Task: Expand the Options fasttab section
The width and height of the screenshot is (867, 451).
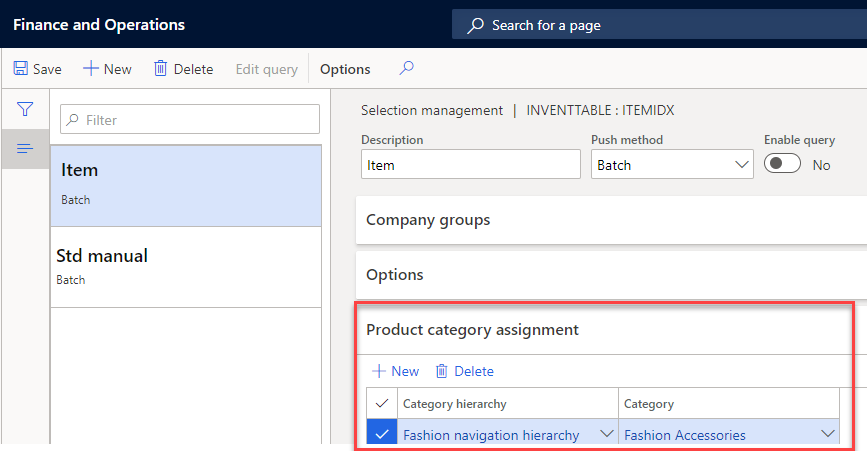Action: point(612,275)
